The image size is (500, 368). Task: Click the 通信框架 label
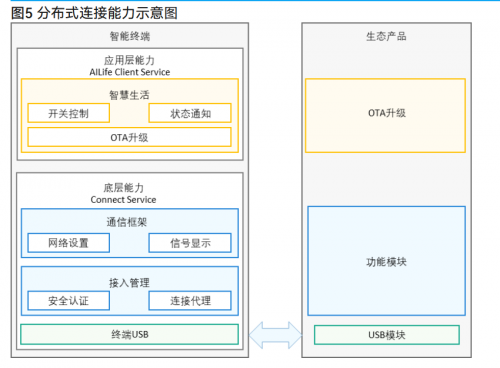pos(127,222)
